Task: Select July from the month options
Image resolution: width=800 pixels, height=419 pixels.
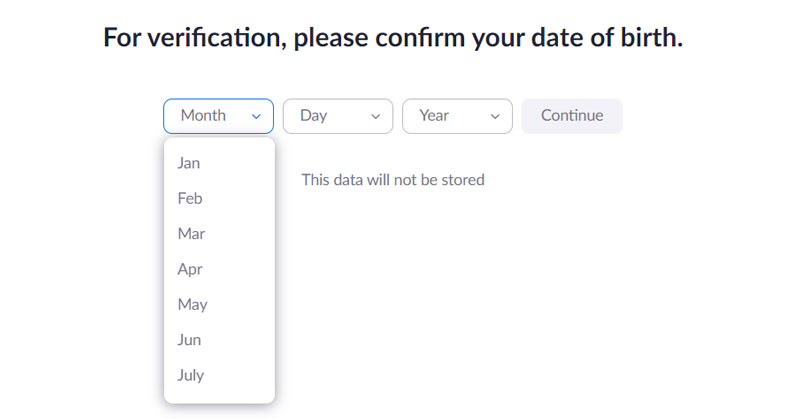Action: click(x=191, y=375)
